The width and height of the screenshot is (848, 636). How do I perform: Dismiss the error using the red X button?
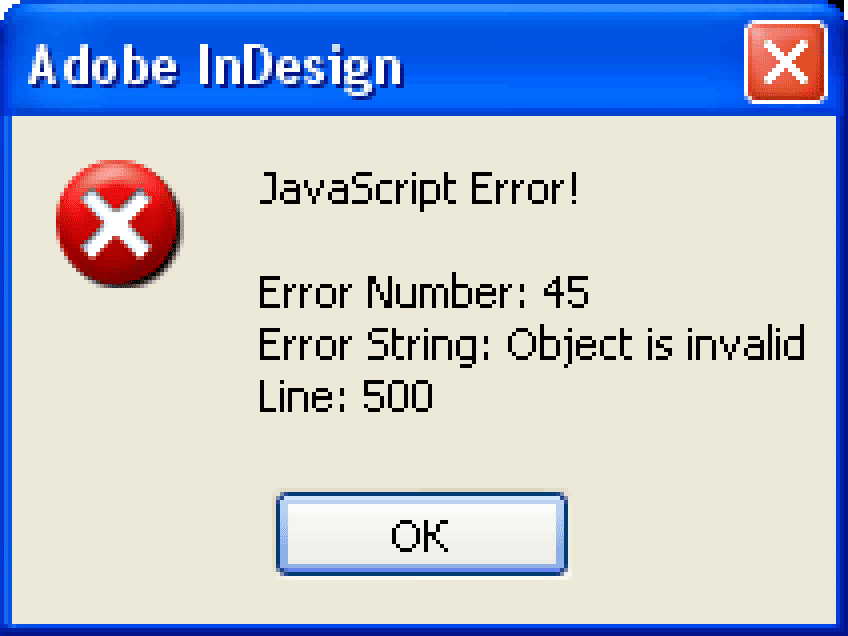point(786,62)
